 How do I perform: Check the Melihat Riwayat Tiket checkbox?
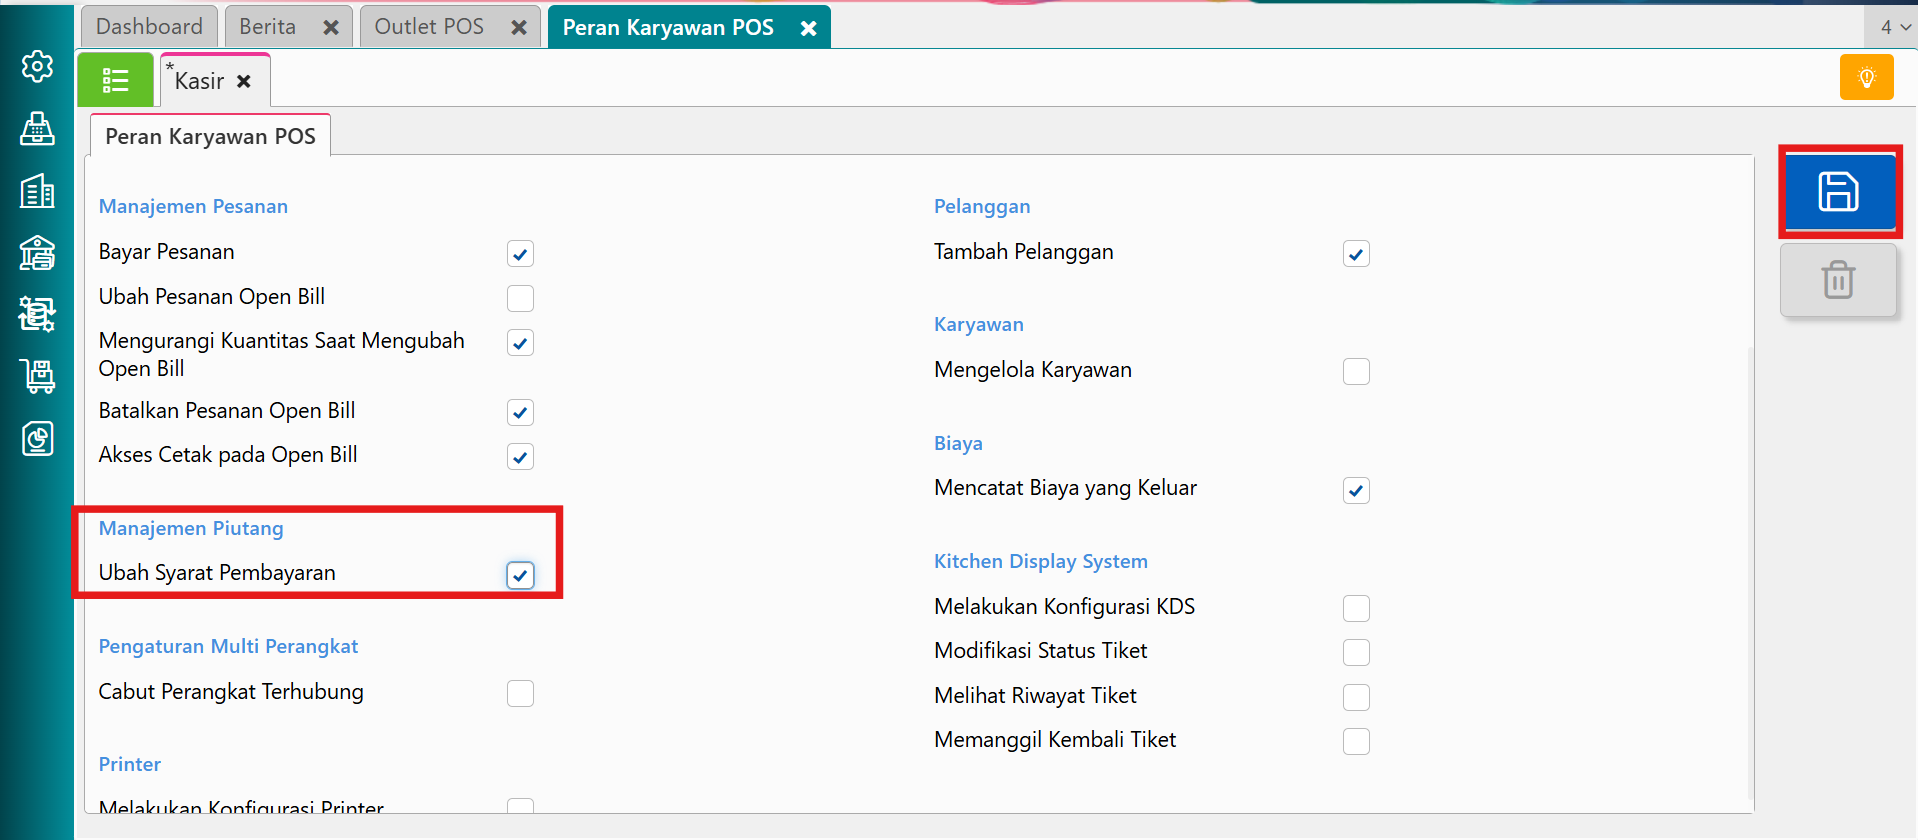tap(1356, 697)
